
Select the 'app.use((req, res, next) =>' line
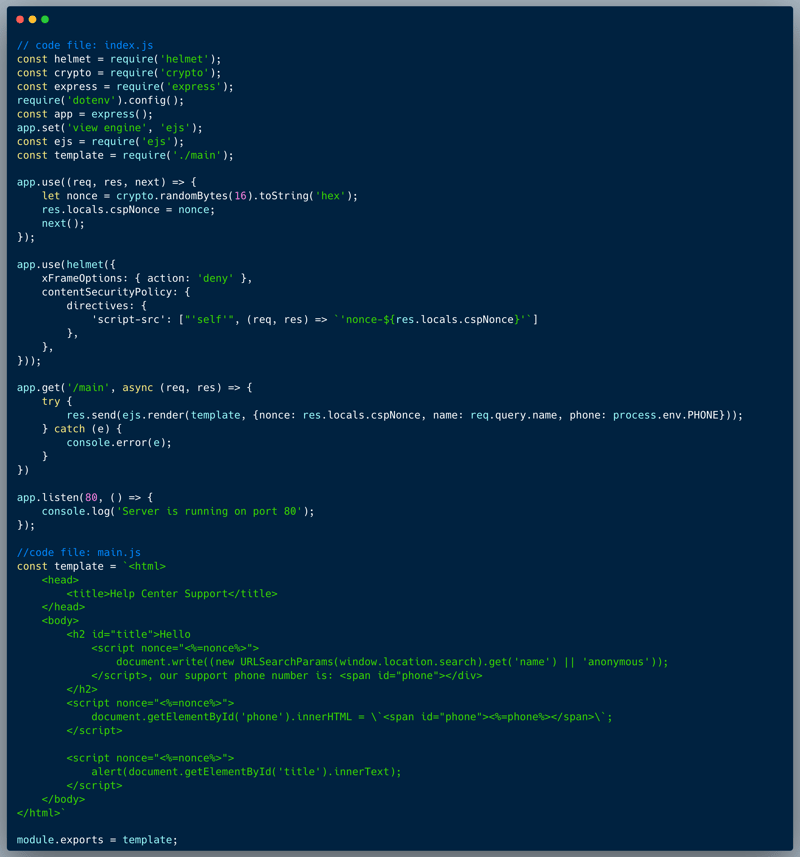pyautogui.click(x=107, y=182)
